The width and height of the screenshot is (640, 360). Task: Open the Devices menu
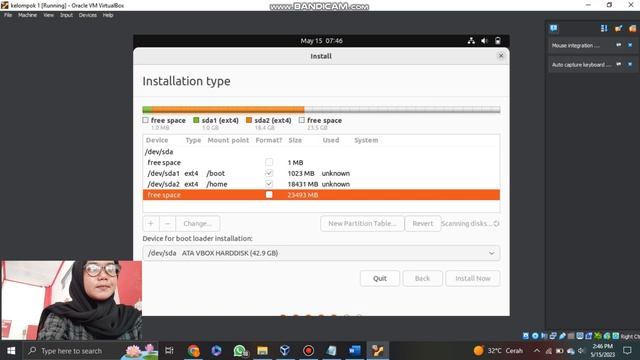click(88, 15)
